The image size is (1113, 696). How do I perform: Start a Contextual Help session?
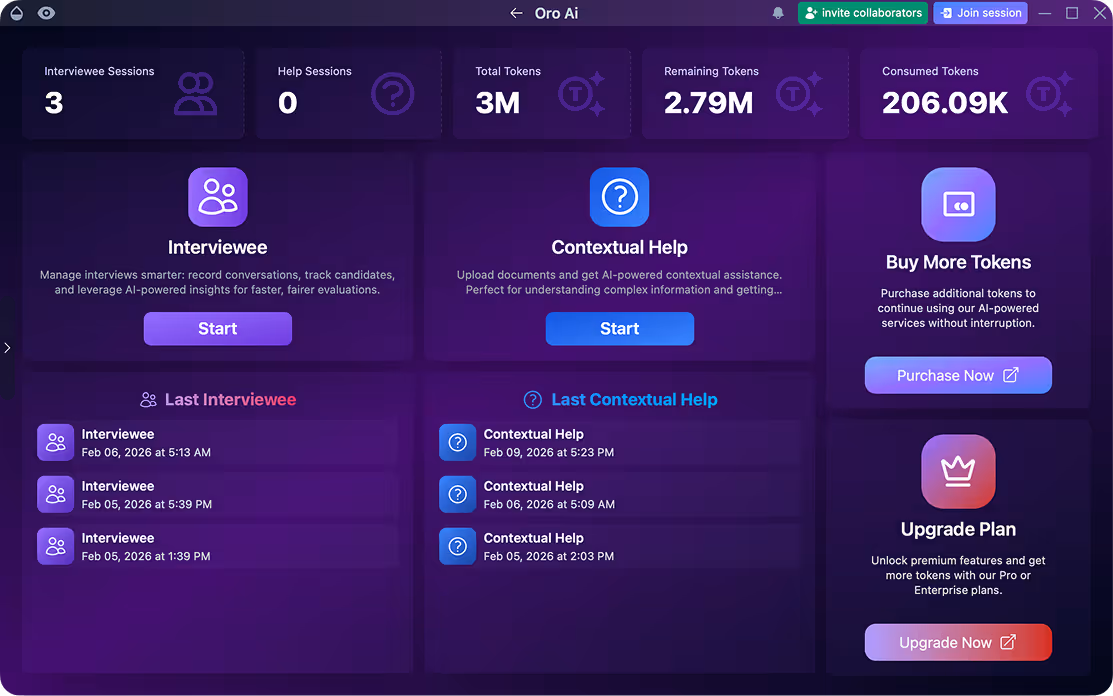(620, 328)
